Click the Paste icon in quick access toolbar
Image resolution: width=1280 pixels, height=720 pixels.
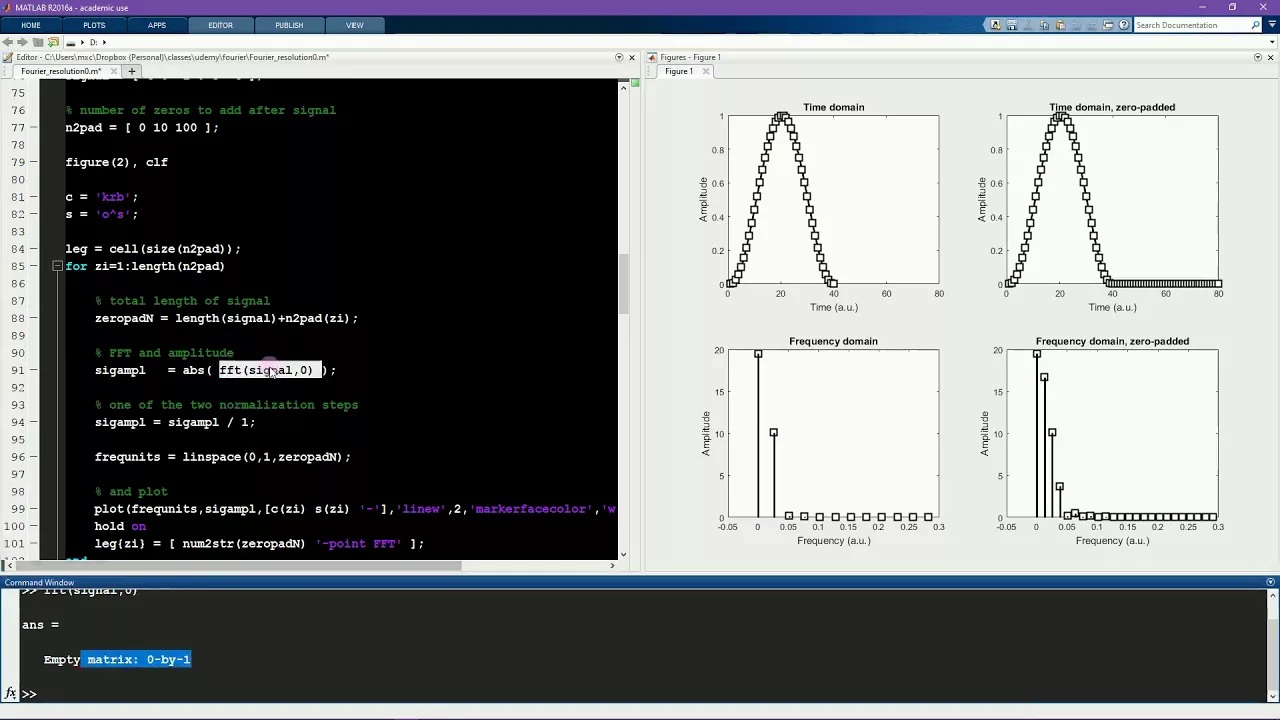click(1060, 25)
